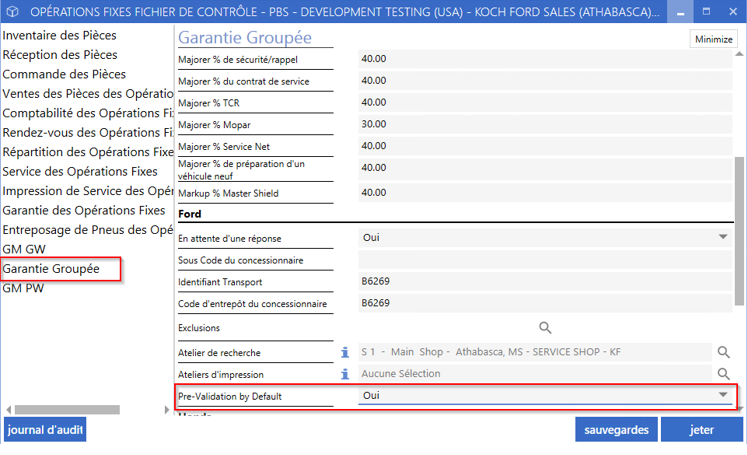The width and height of the screenshot is (747, 455).
Task: Select Service des Opérations Fixes
Action: click(80, 172)
